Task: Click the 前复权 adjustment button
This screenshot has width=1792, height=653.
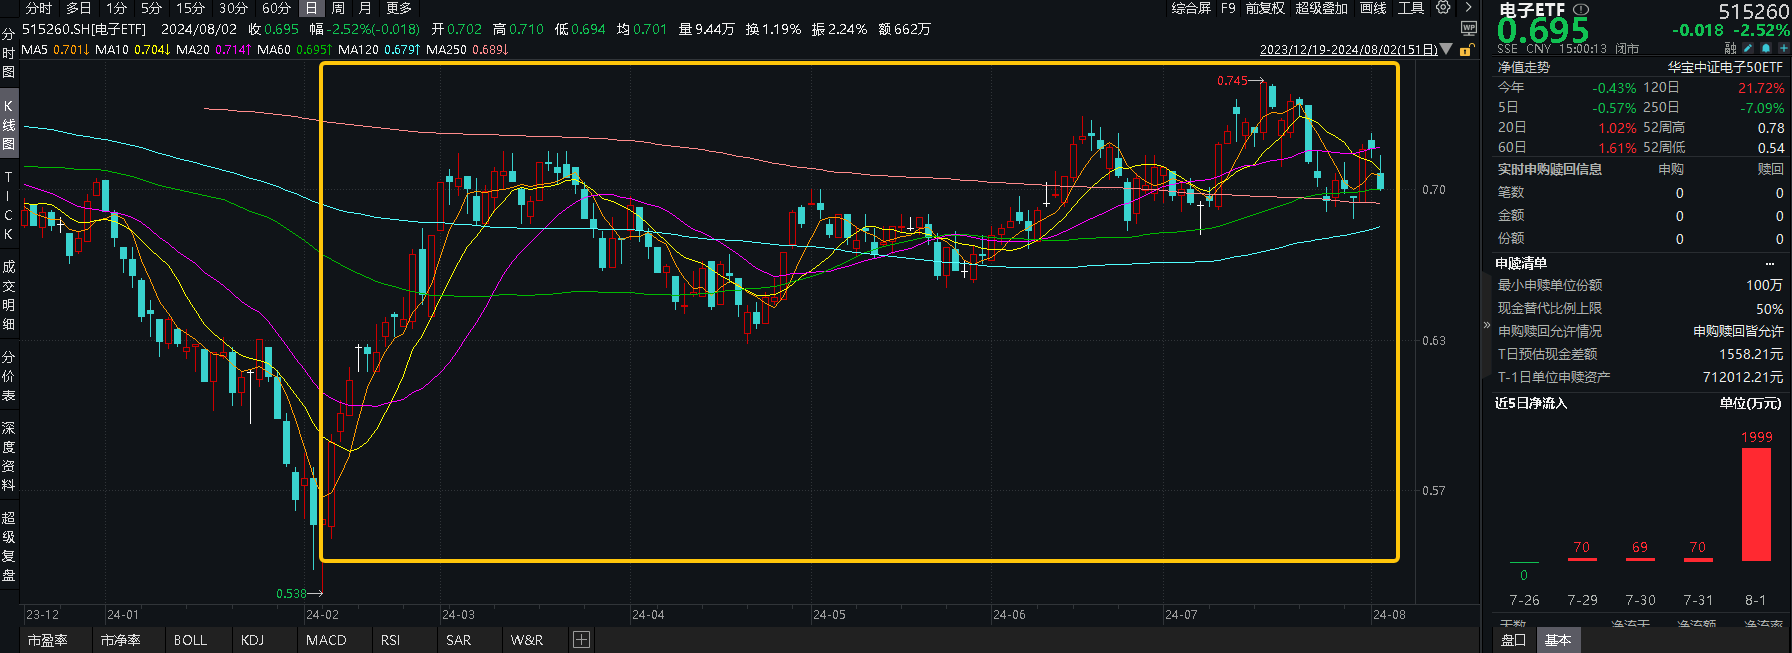Action: coord(1265,8)
